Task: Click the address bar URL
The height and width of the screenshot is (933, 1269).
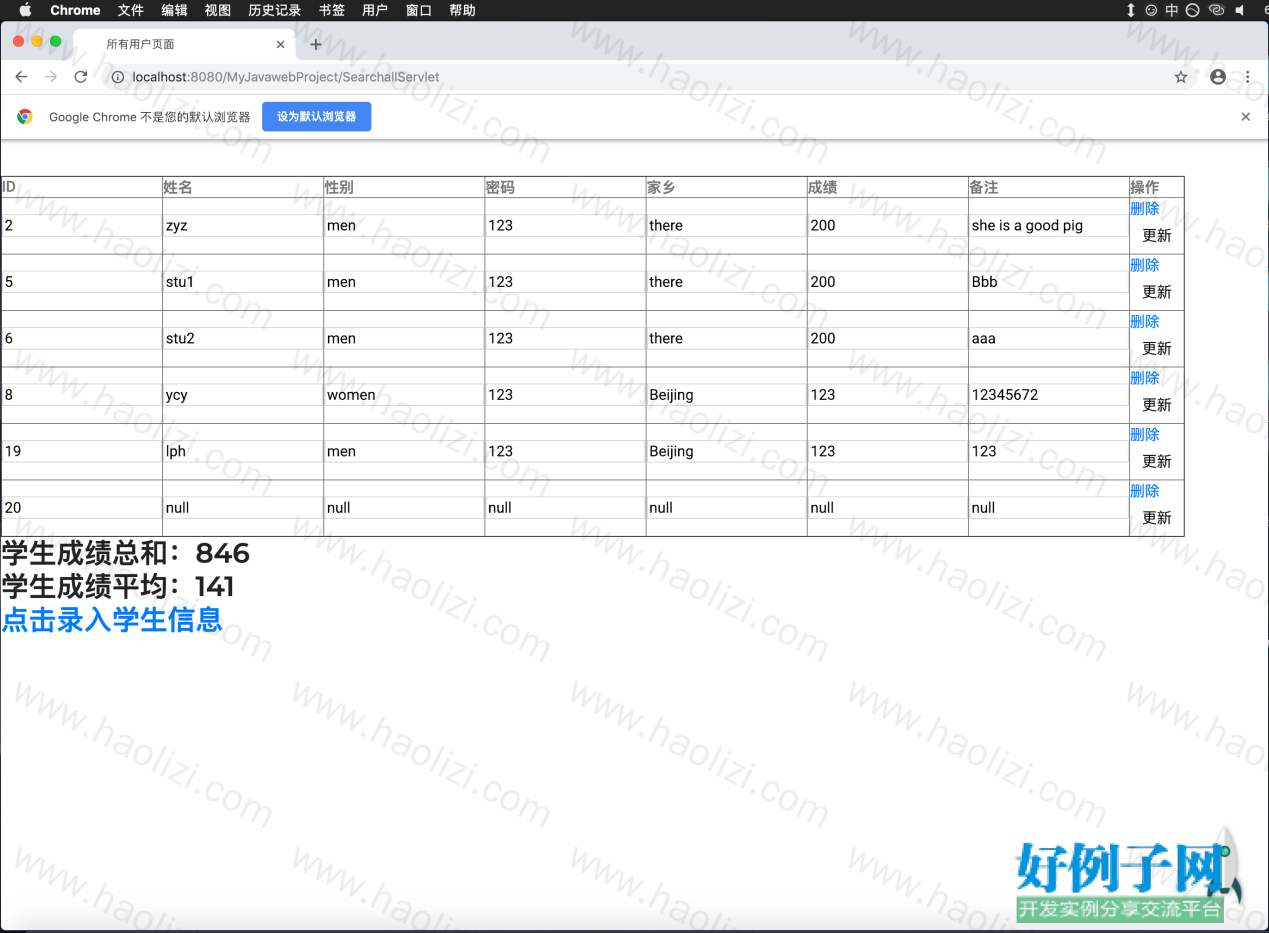Action: pos(286,77)
